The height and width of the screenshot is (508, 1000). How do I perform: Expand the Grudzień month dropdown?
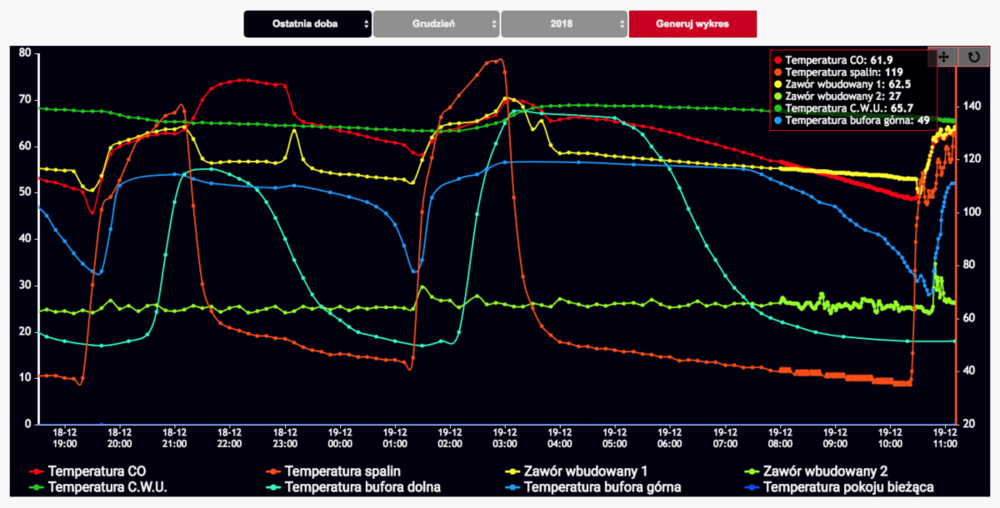(436, 24)
